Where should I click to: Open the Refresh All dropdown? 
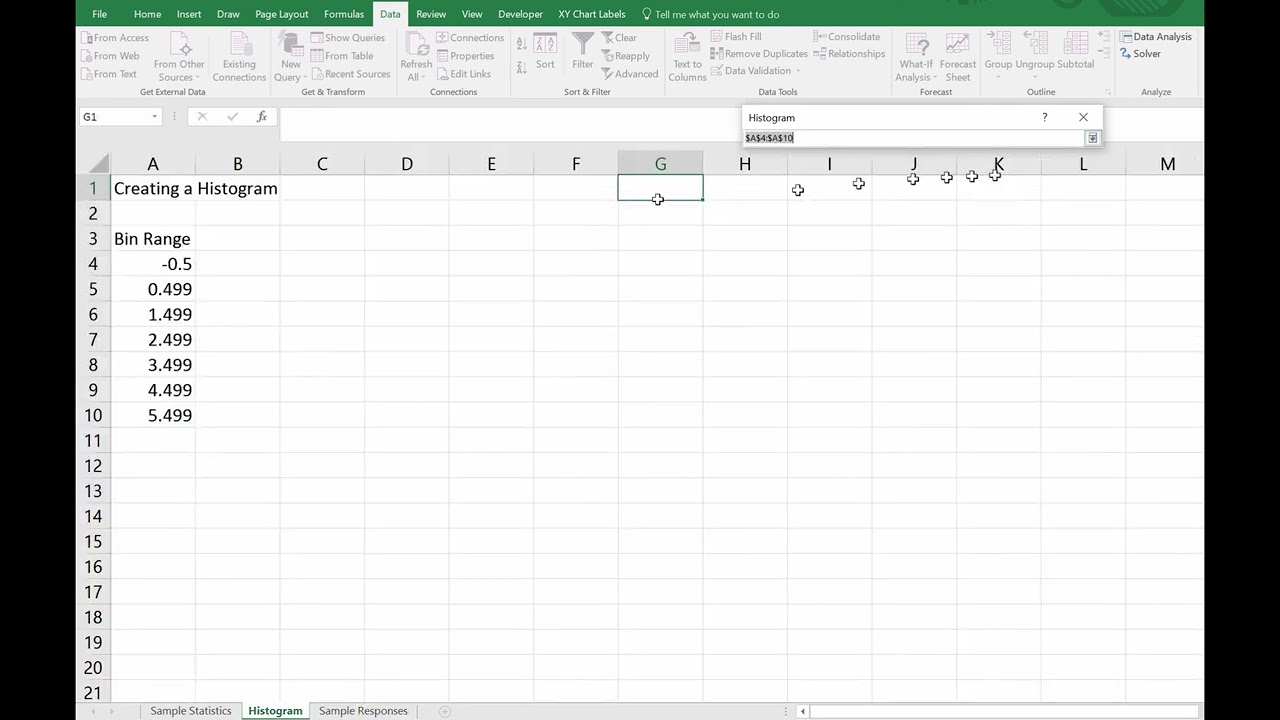[416, 58]
